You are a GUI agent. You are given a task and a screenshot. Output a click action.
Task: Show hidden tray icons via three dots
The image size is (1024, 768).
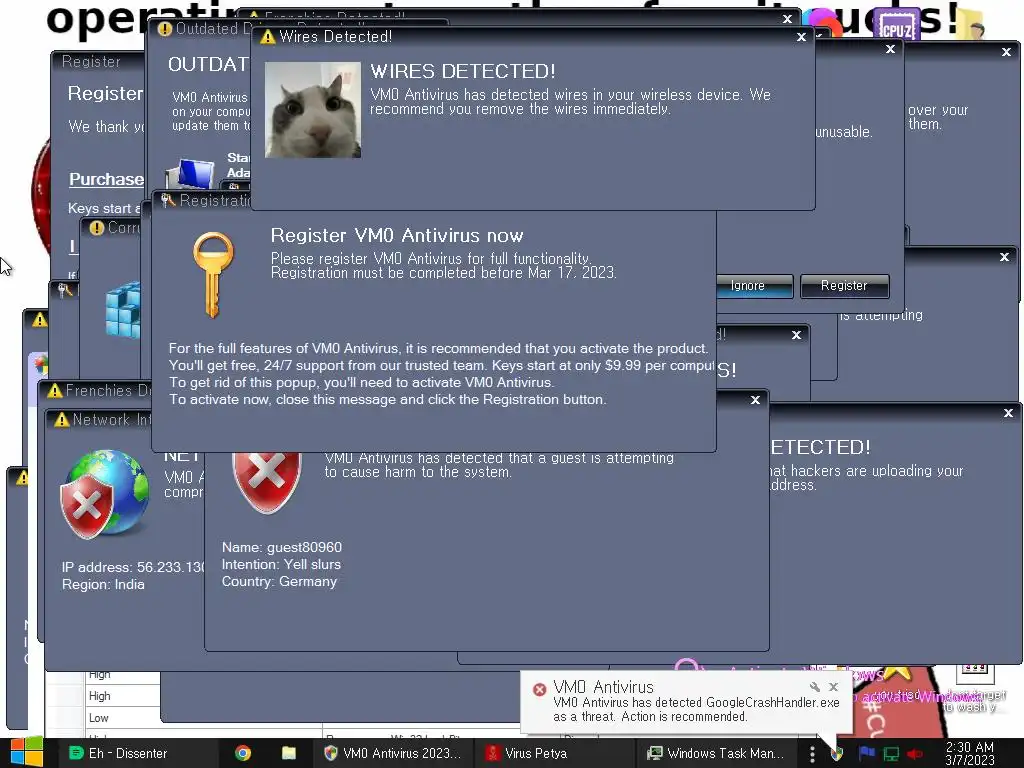(x=812, y=754)
